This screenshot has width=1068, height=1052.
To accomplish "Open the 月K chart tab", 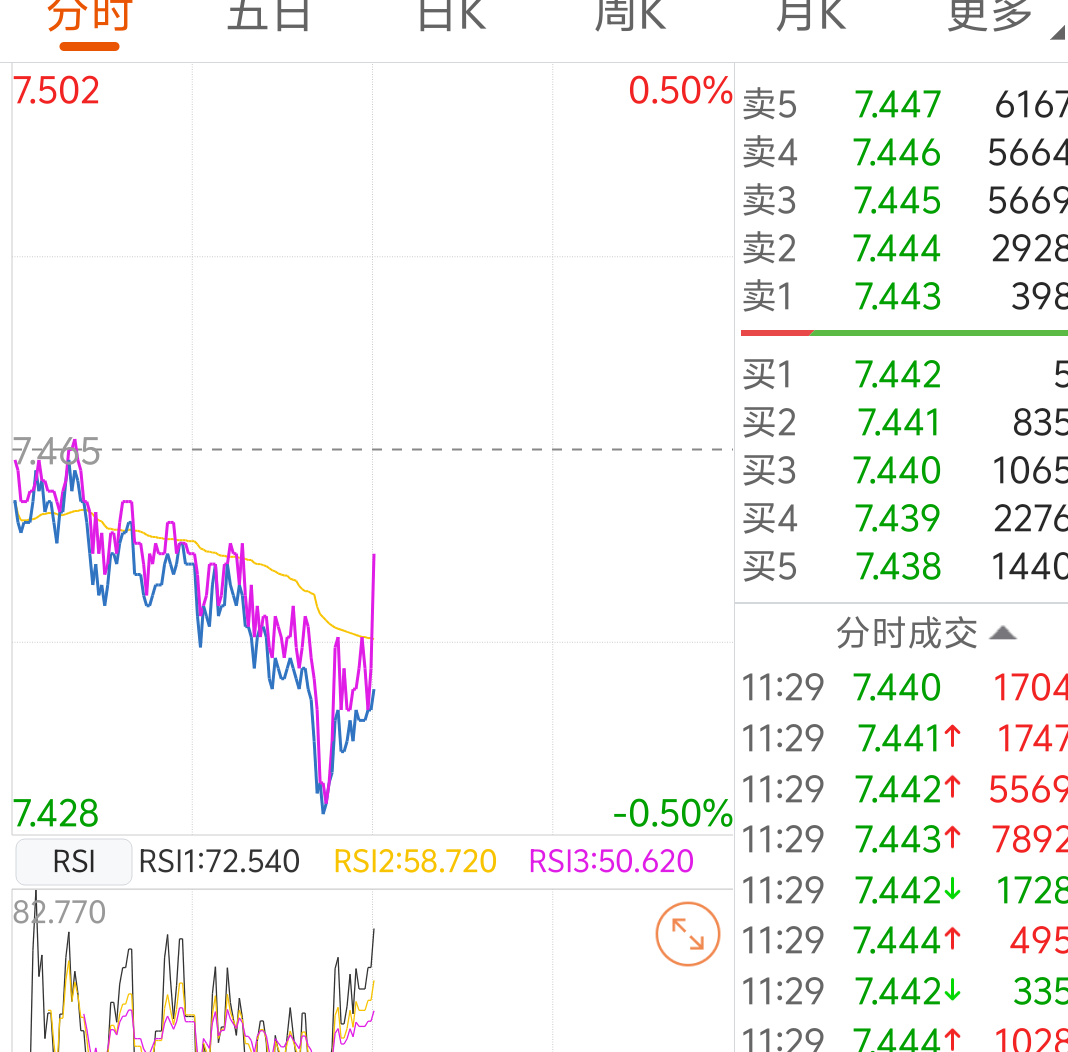I will (x=811, y=16).
